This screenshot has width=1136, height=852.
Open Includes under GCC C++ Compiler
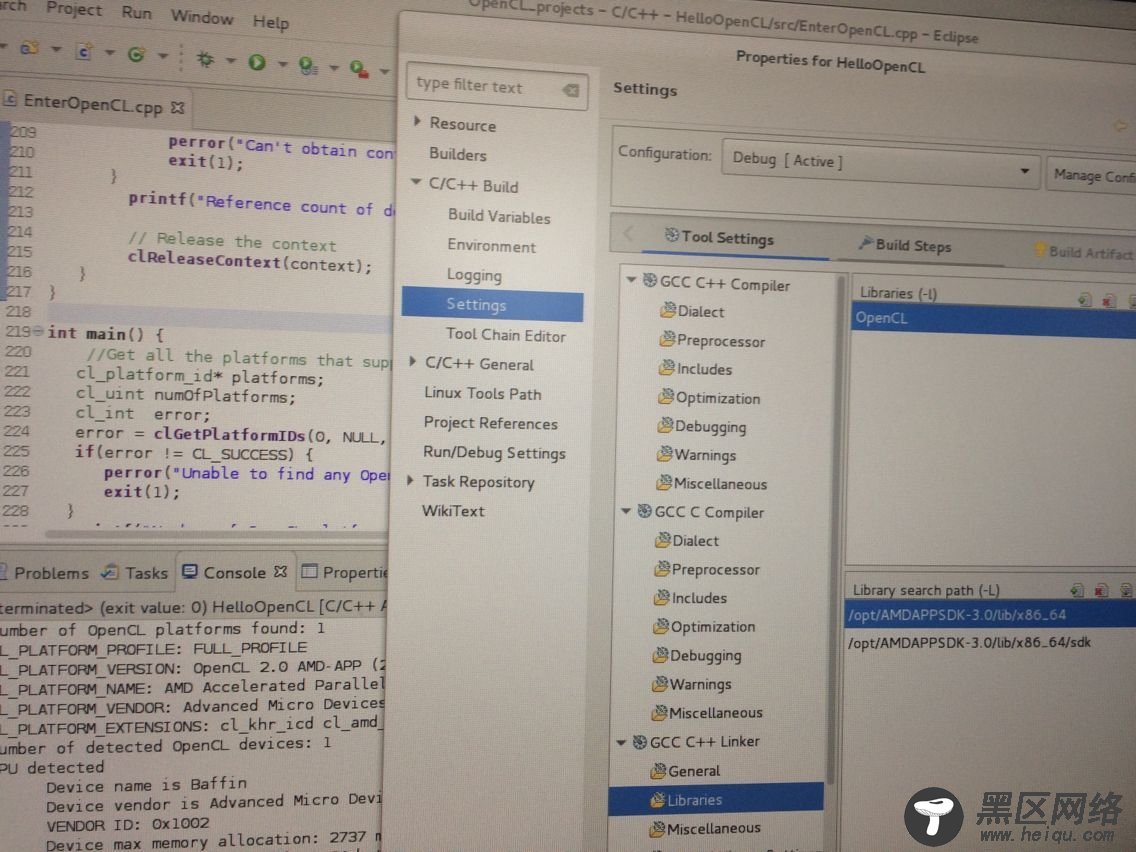[x=696, y=369]
